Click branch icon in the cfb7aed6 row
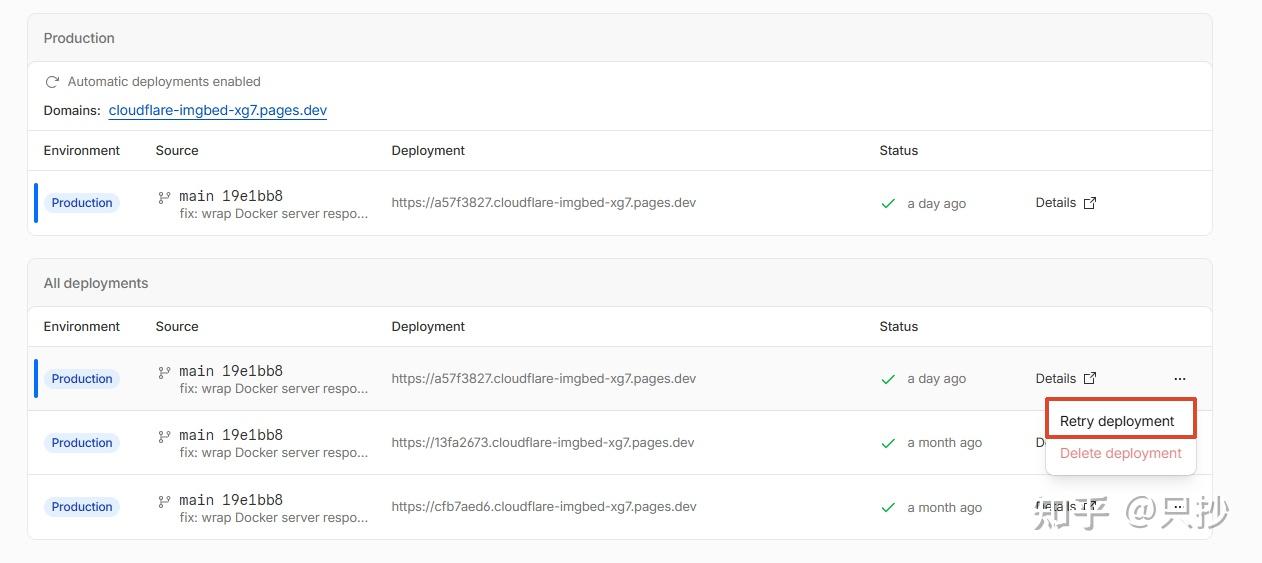Screen dimensions: 1262x563 click(x=165, y=501)
